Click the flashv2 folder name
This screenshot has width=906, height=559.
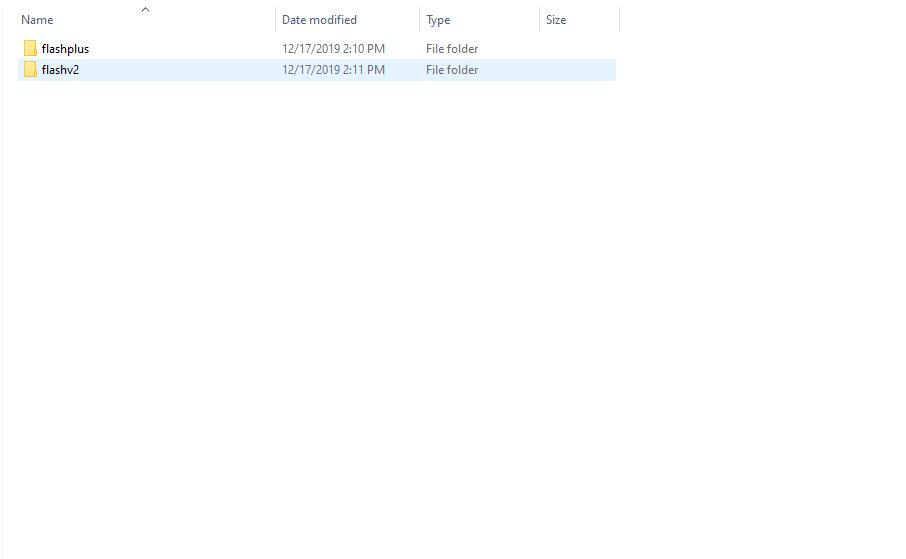pos(60,70)
